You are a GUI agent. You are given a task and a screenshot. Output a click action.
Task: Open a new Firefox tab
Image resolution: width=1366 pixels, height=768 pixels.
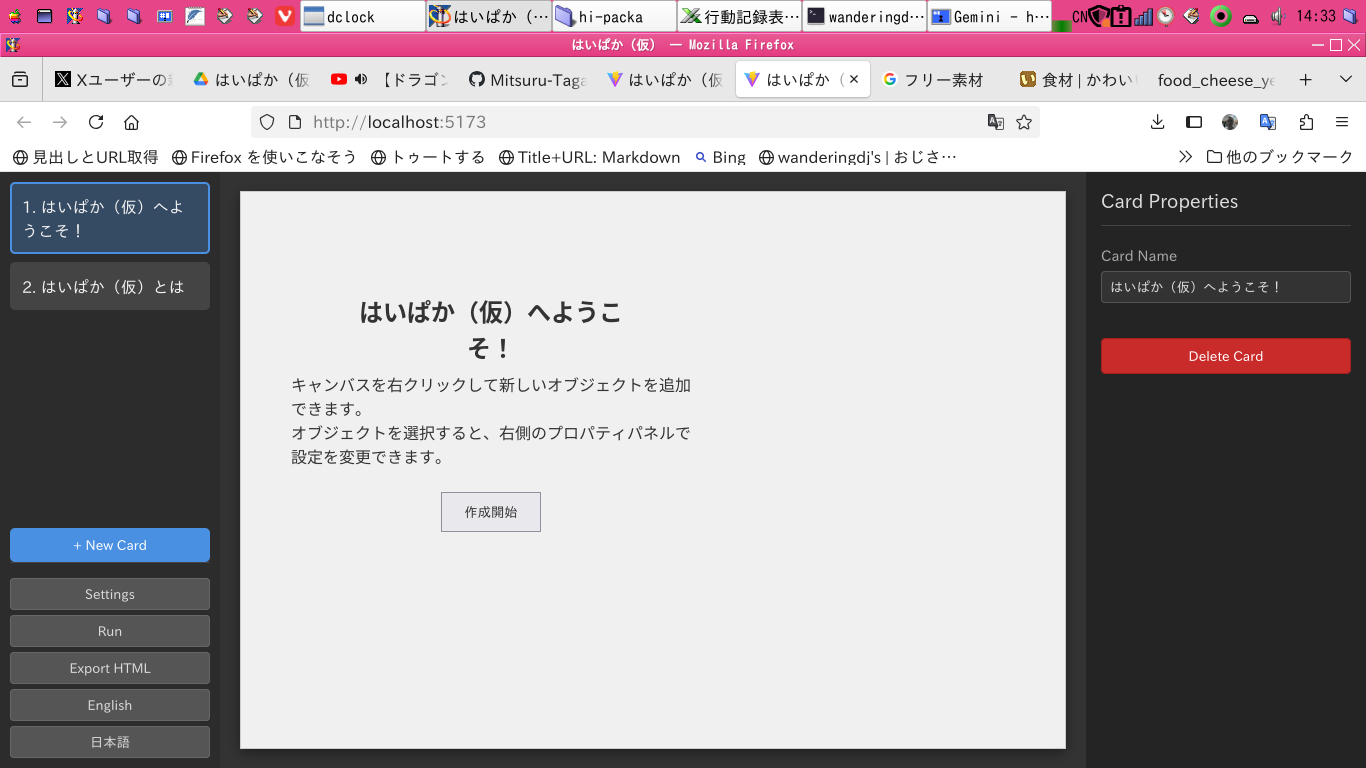[x=1305, y=80]
